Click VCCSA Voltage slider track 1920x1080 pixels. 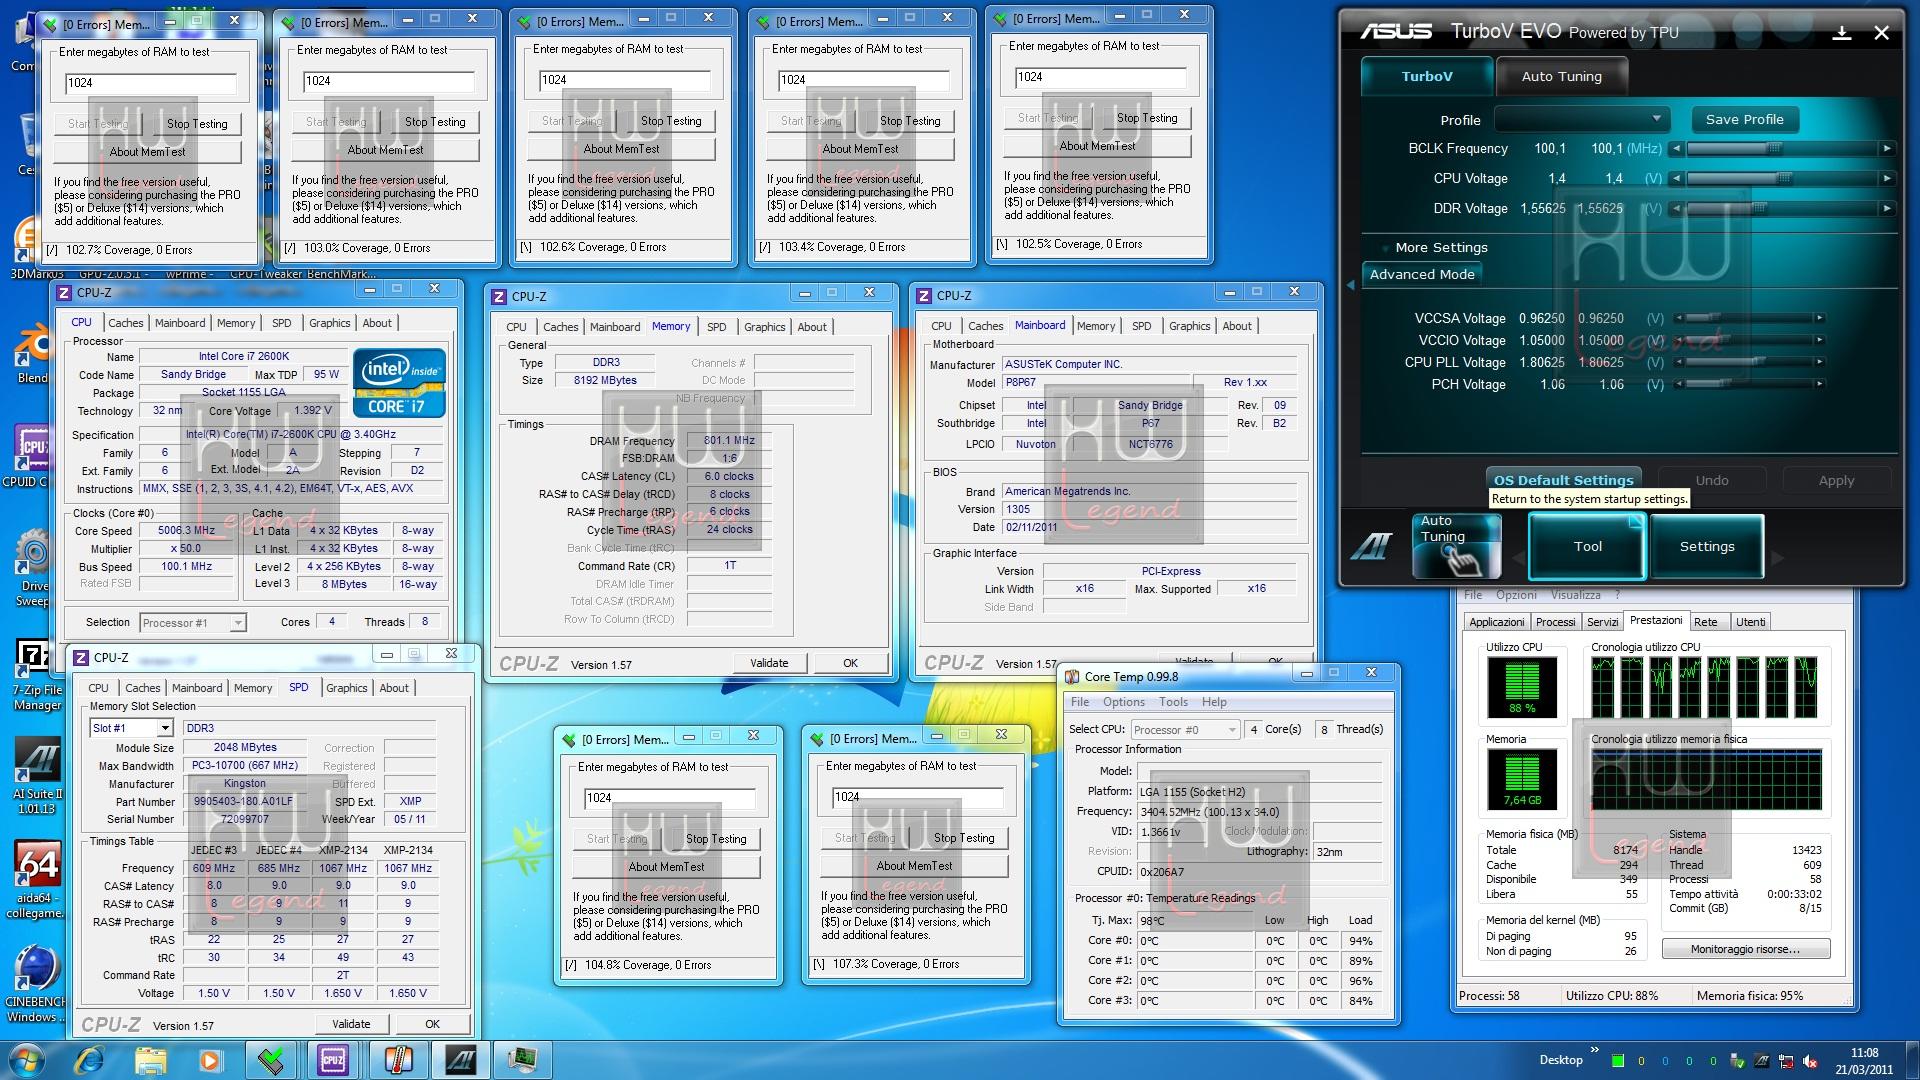(1748, 318)
